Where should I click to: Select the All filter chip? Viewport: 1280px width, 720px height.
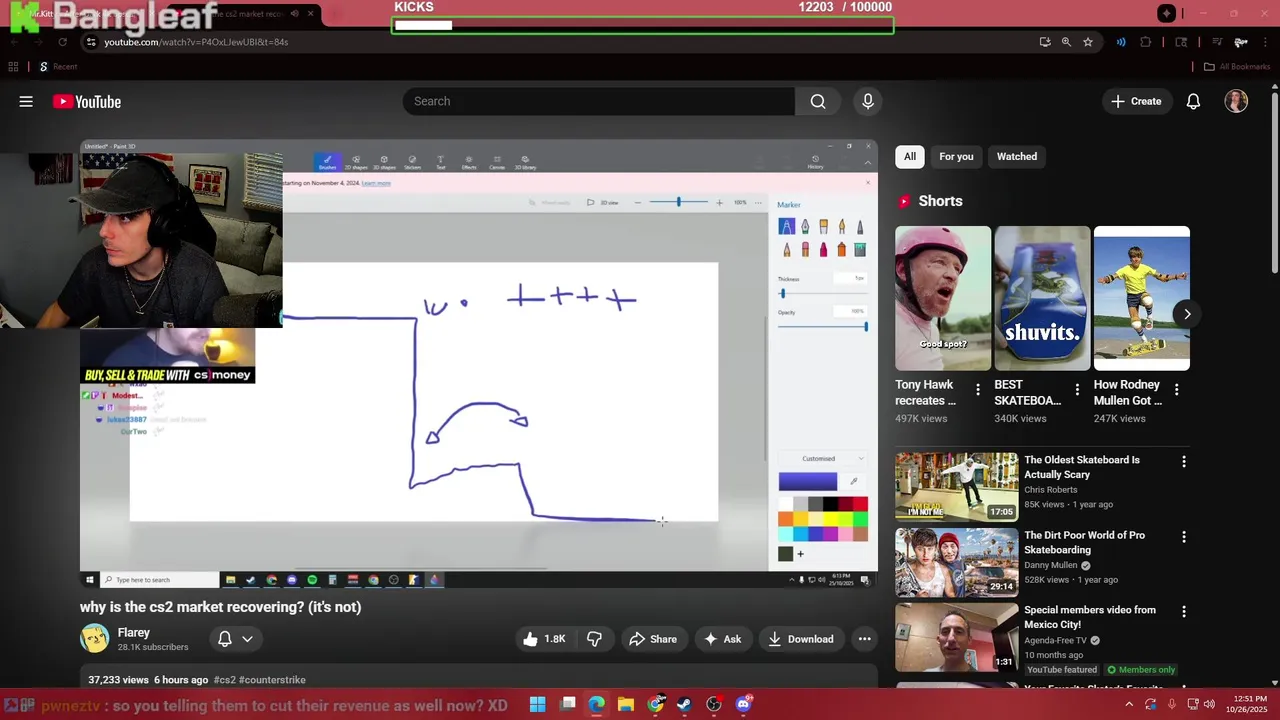(x=910, y=156)
